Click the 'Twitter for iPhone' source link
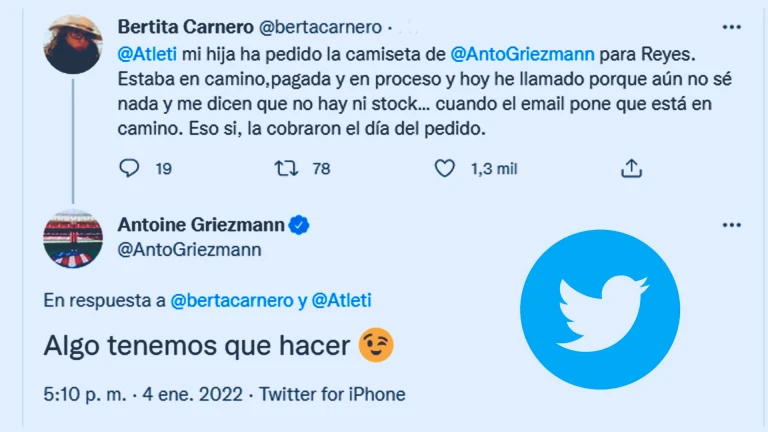This screenshot has width=768, height=432. coord(332,394)
